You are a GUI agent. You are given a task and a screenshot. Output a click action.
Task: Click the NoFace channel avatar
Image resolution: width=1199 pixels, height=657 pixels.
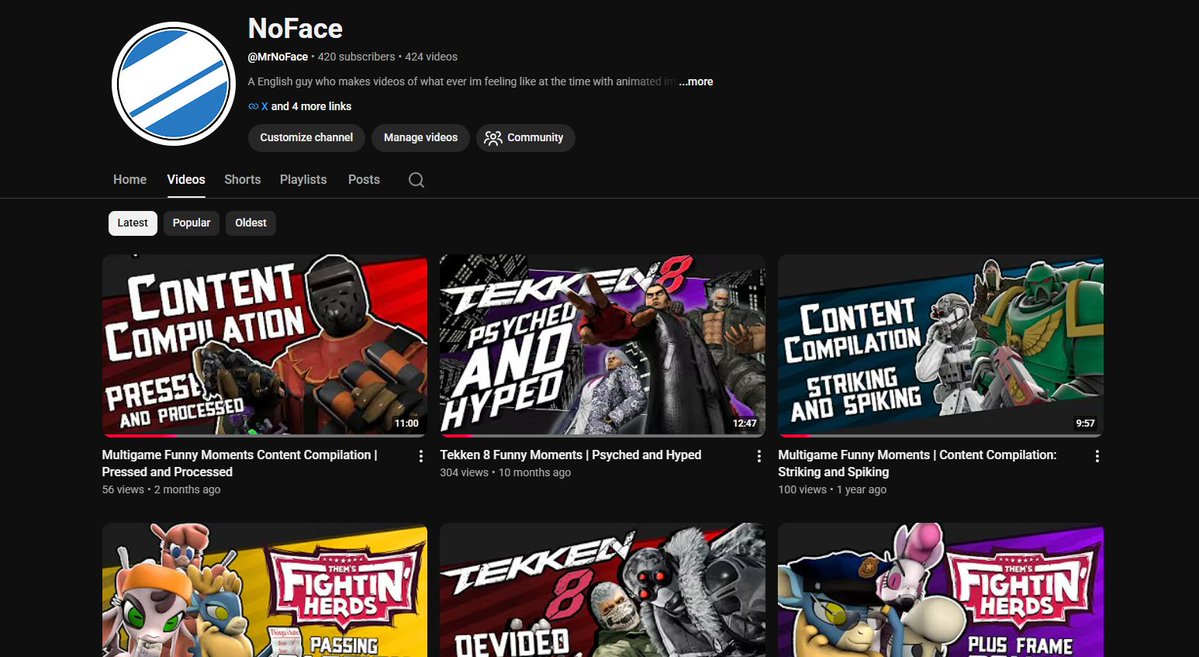174,83
